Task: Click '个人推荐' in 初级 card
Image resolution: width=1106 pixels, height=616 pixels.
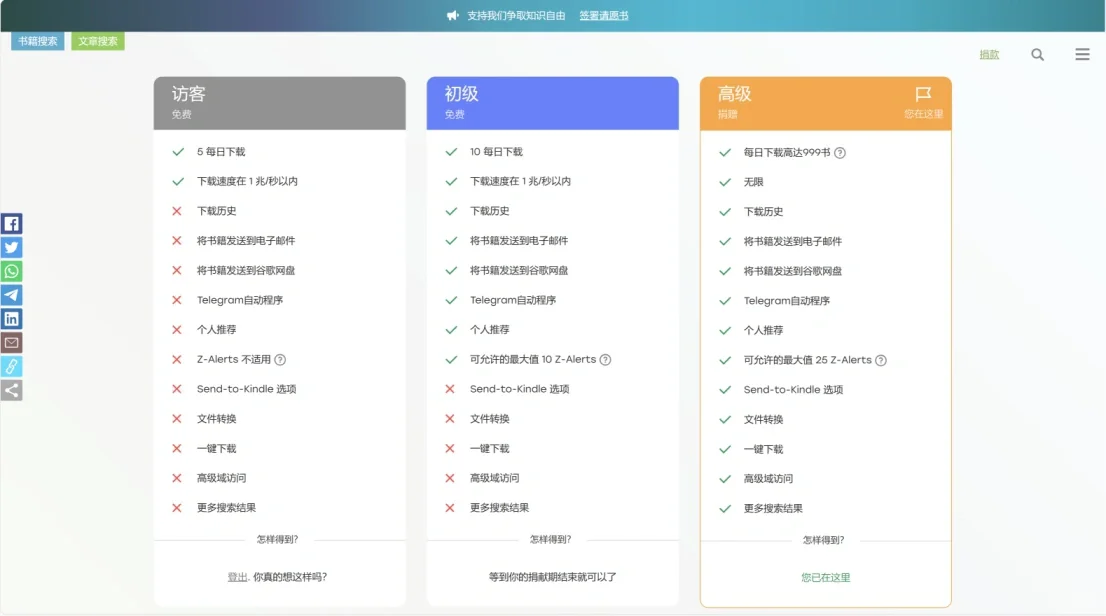Action: coord(490,330)
